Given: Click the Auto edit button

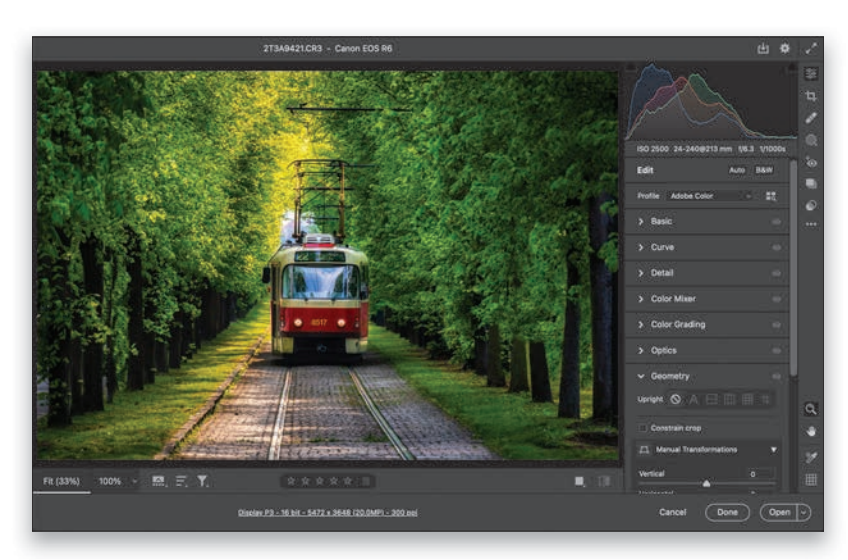Looking at the screenshot, I should point(737,170).
